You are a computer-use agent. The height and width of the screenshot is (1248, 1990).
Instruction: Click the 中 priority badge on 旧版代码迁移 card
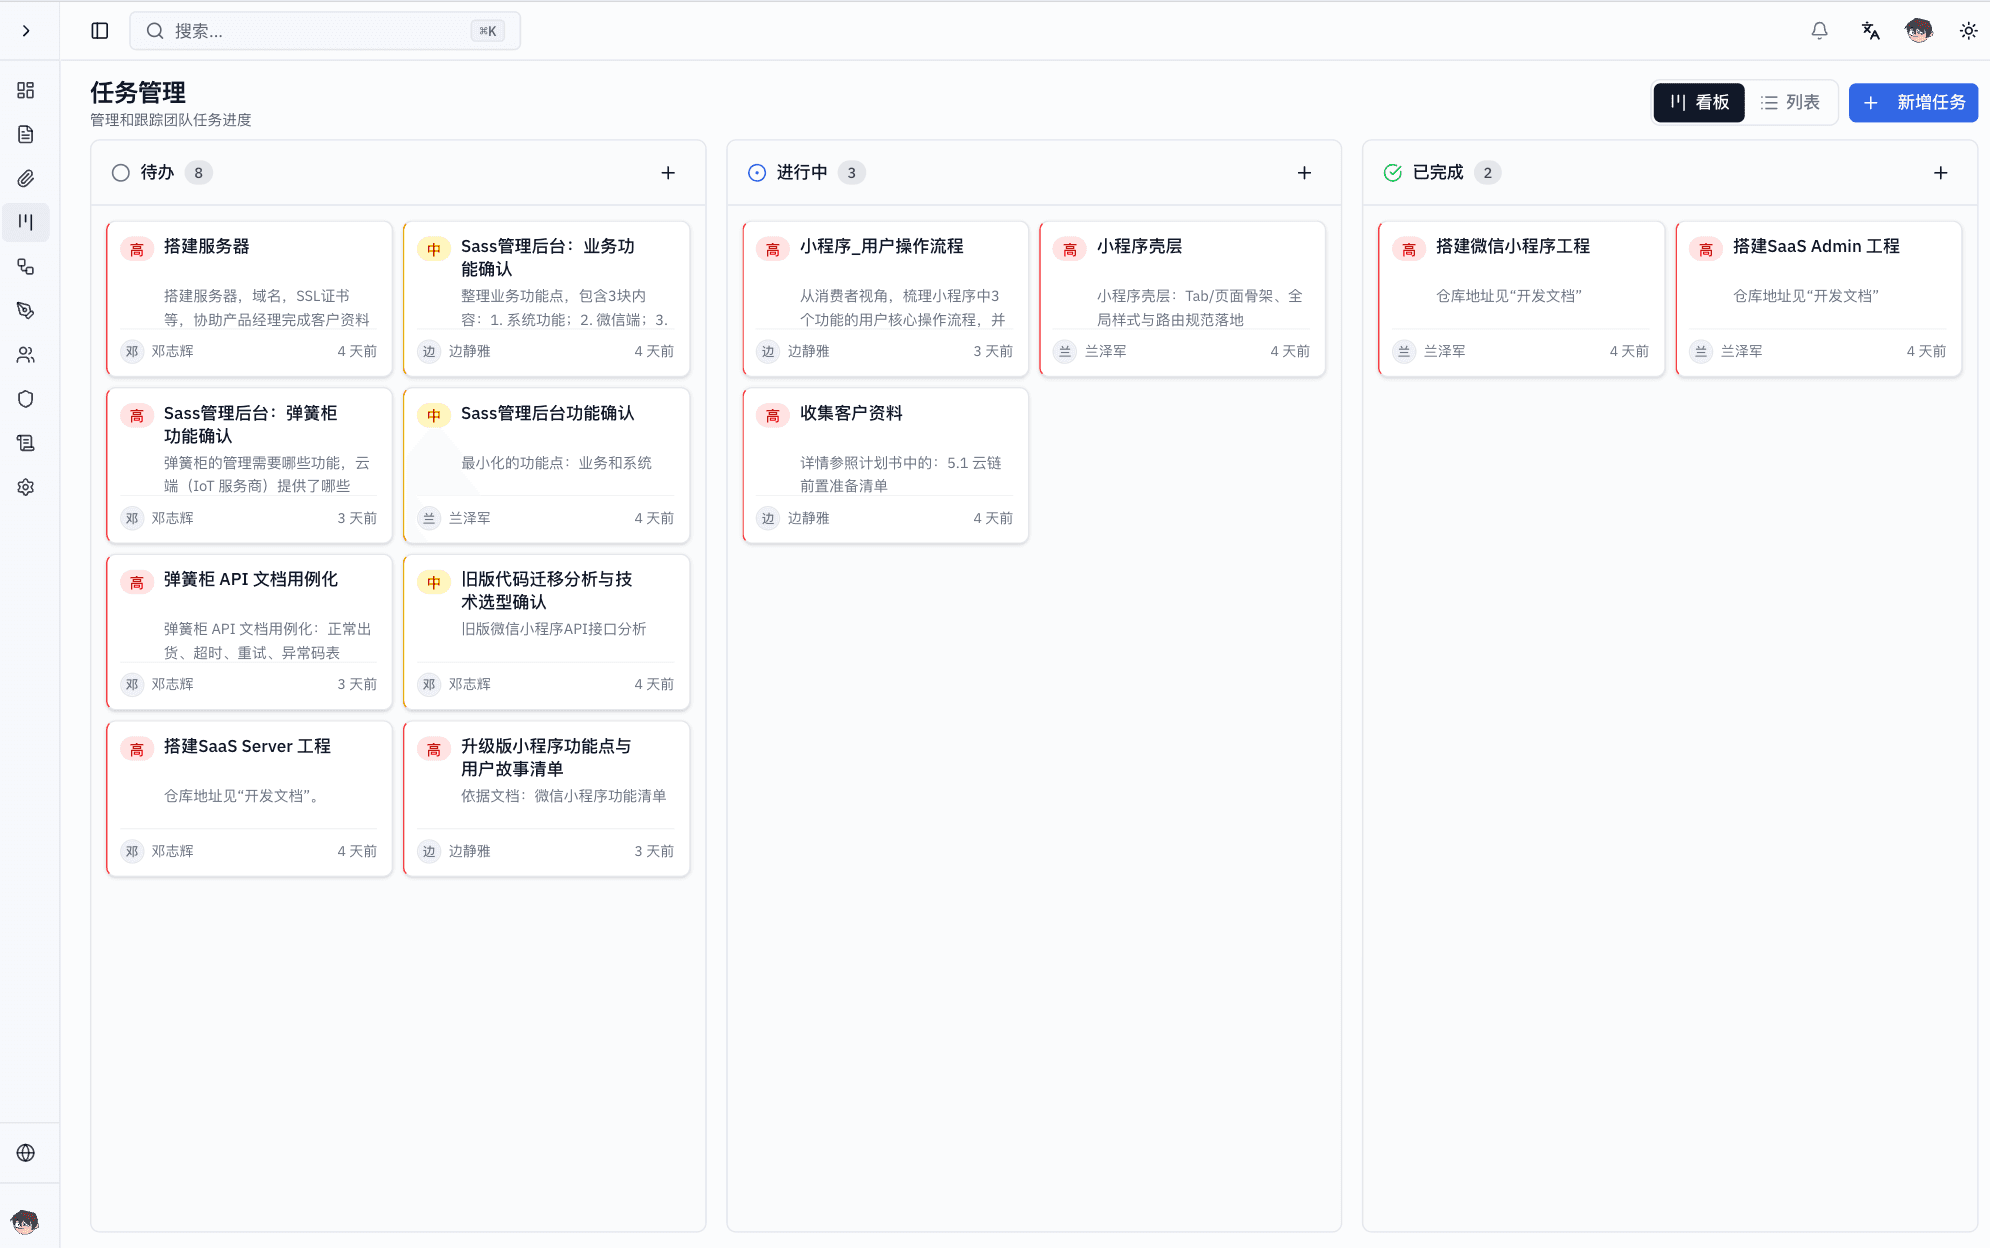[x=434, y=582]
